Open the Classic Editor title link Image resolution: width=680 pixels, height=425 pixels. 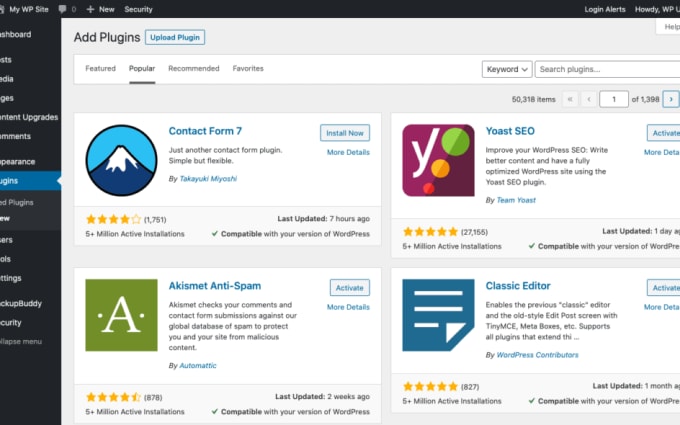(518, 286)
